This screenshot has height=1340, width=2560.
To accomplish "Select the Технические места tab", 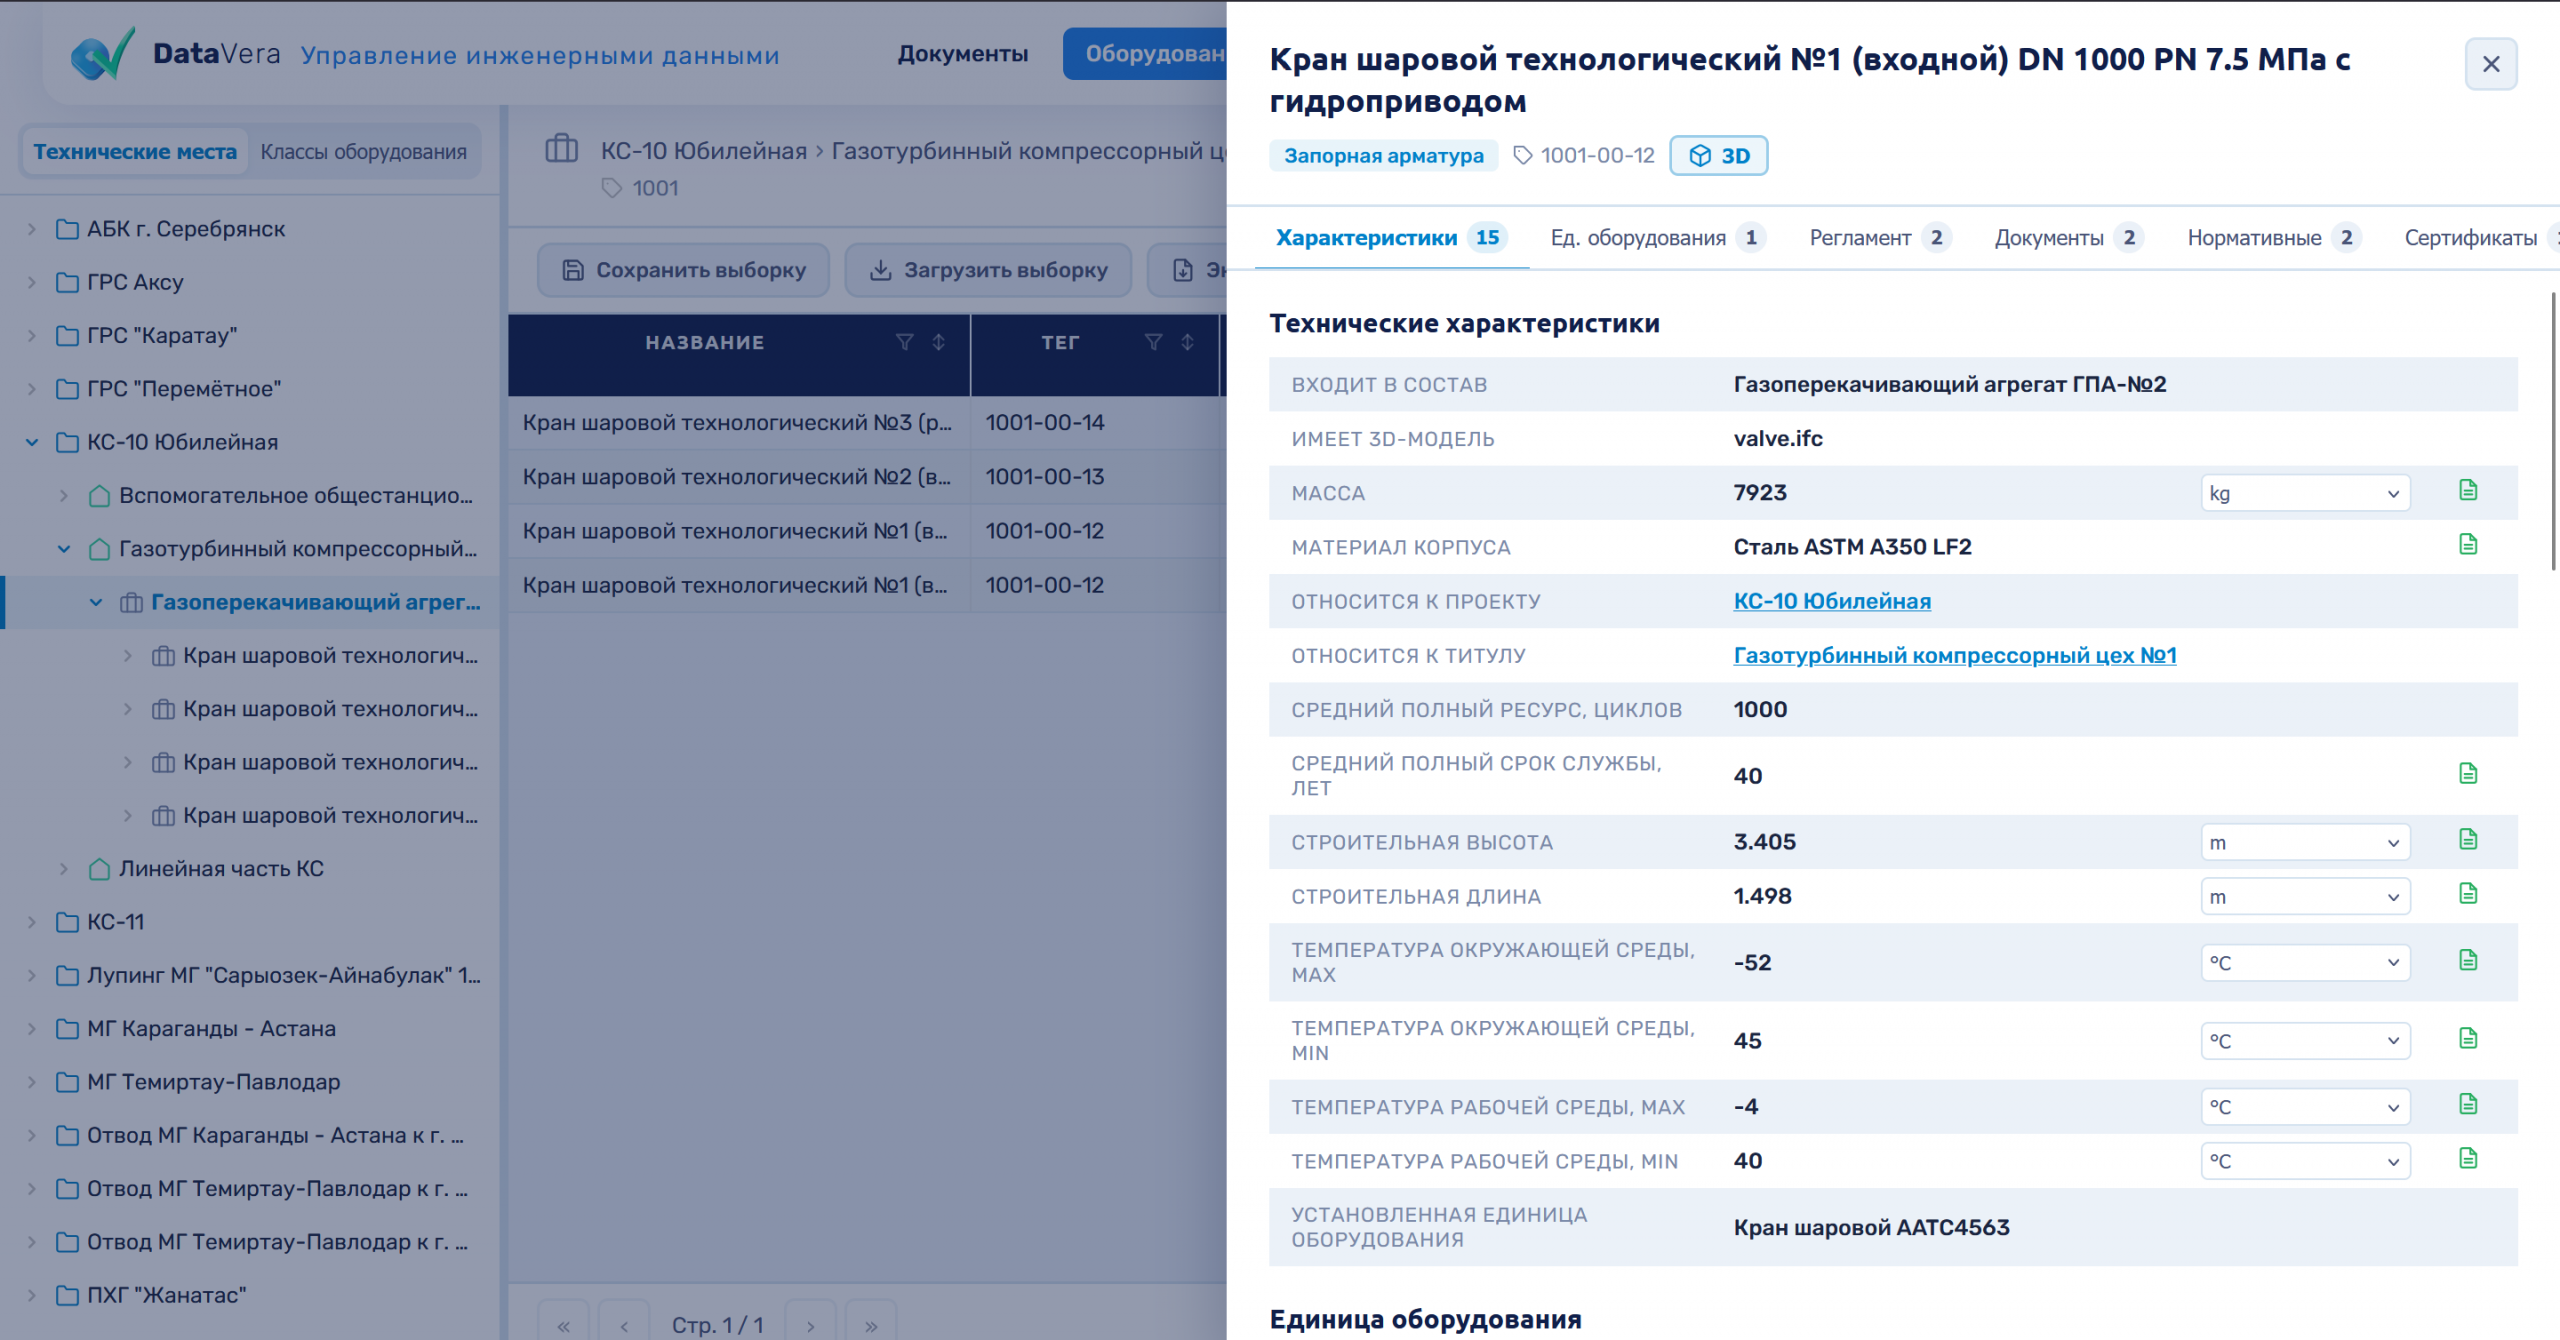I will pyautogui.click(x=135, y=152).
